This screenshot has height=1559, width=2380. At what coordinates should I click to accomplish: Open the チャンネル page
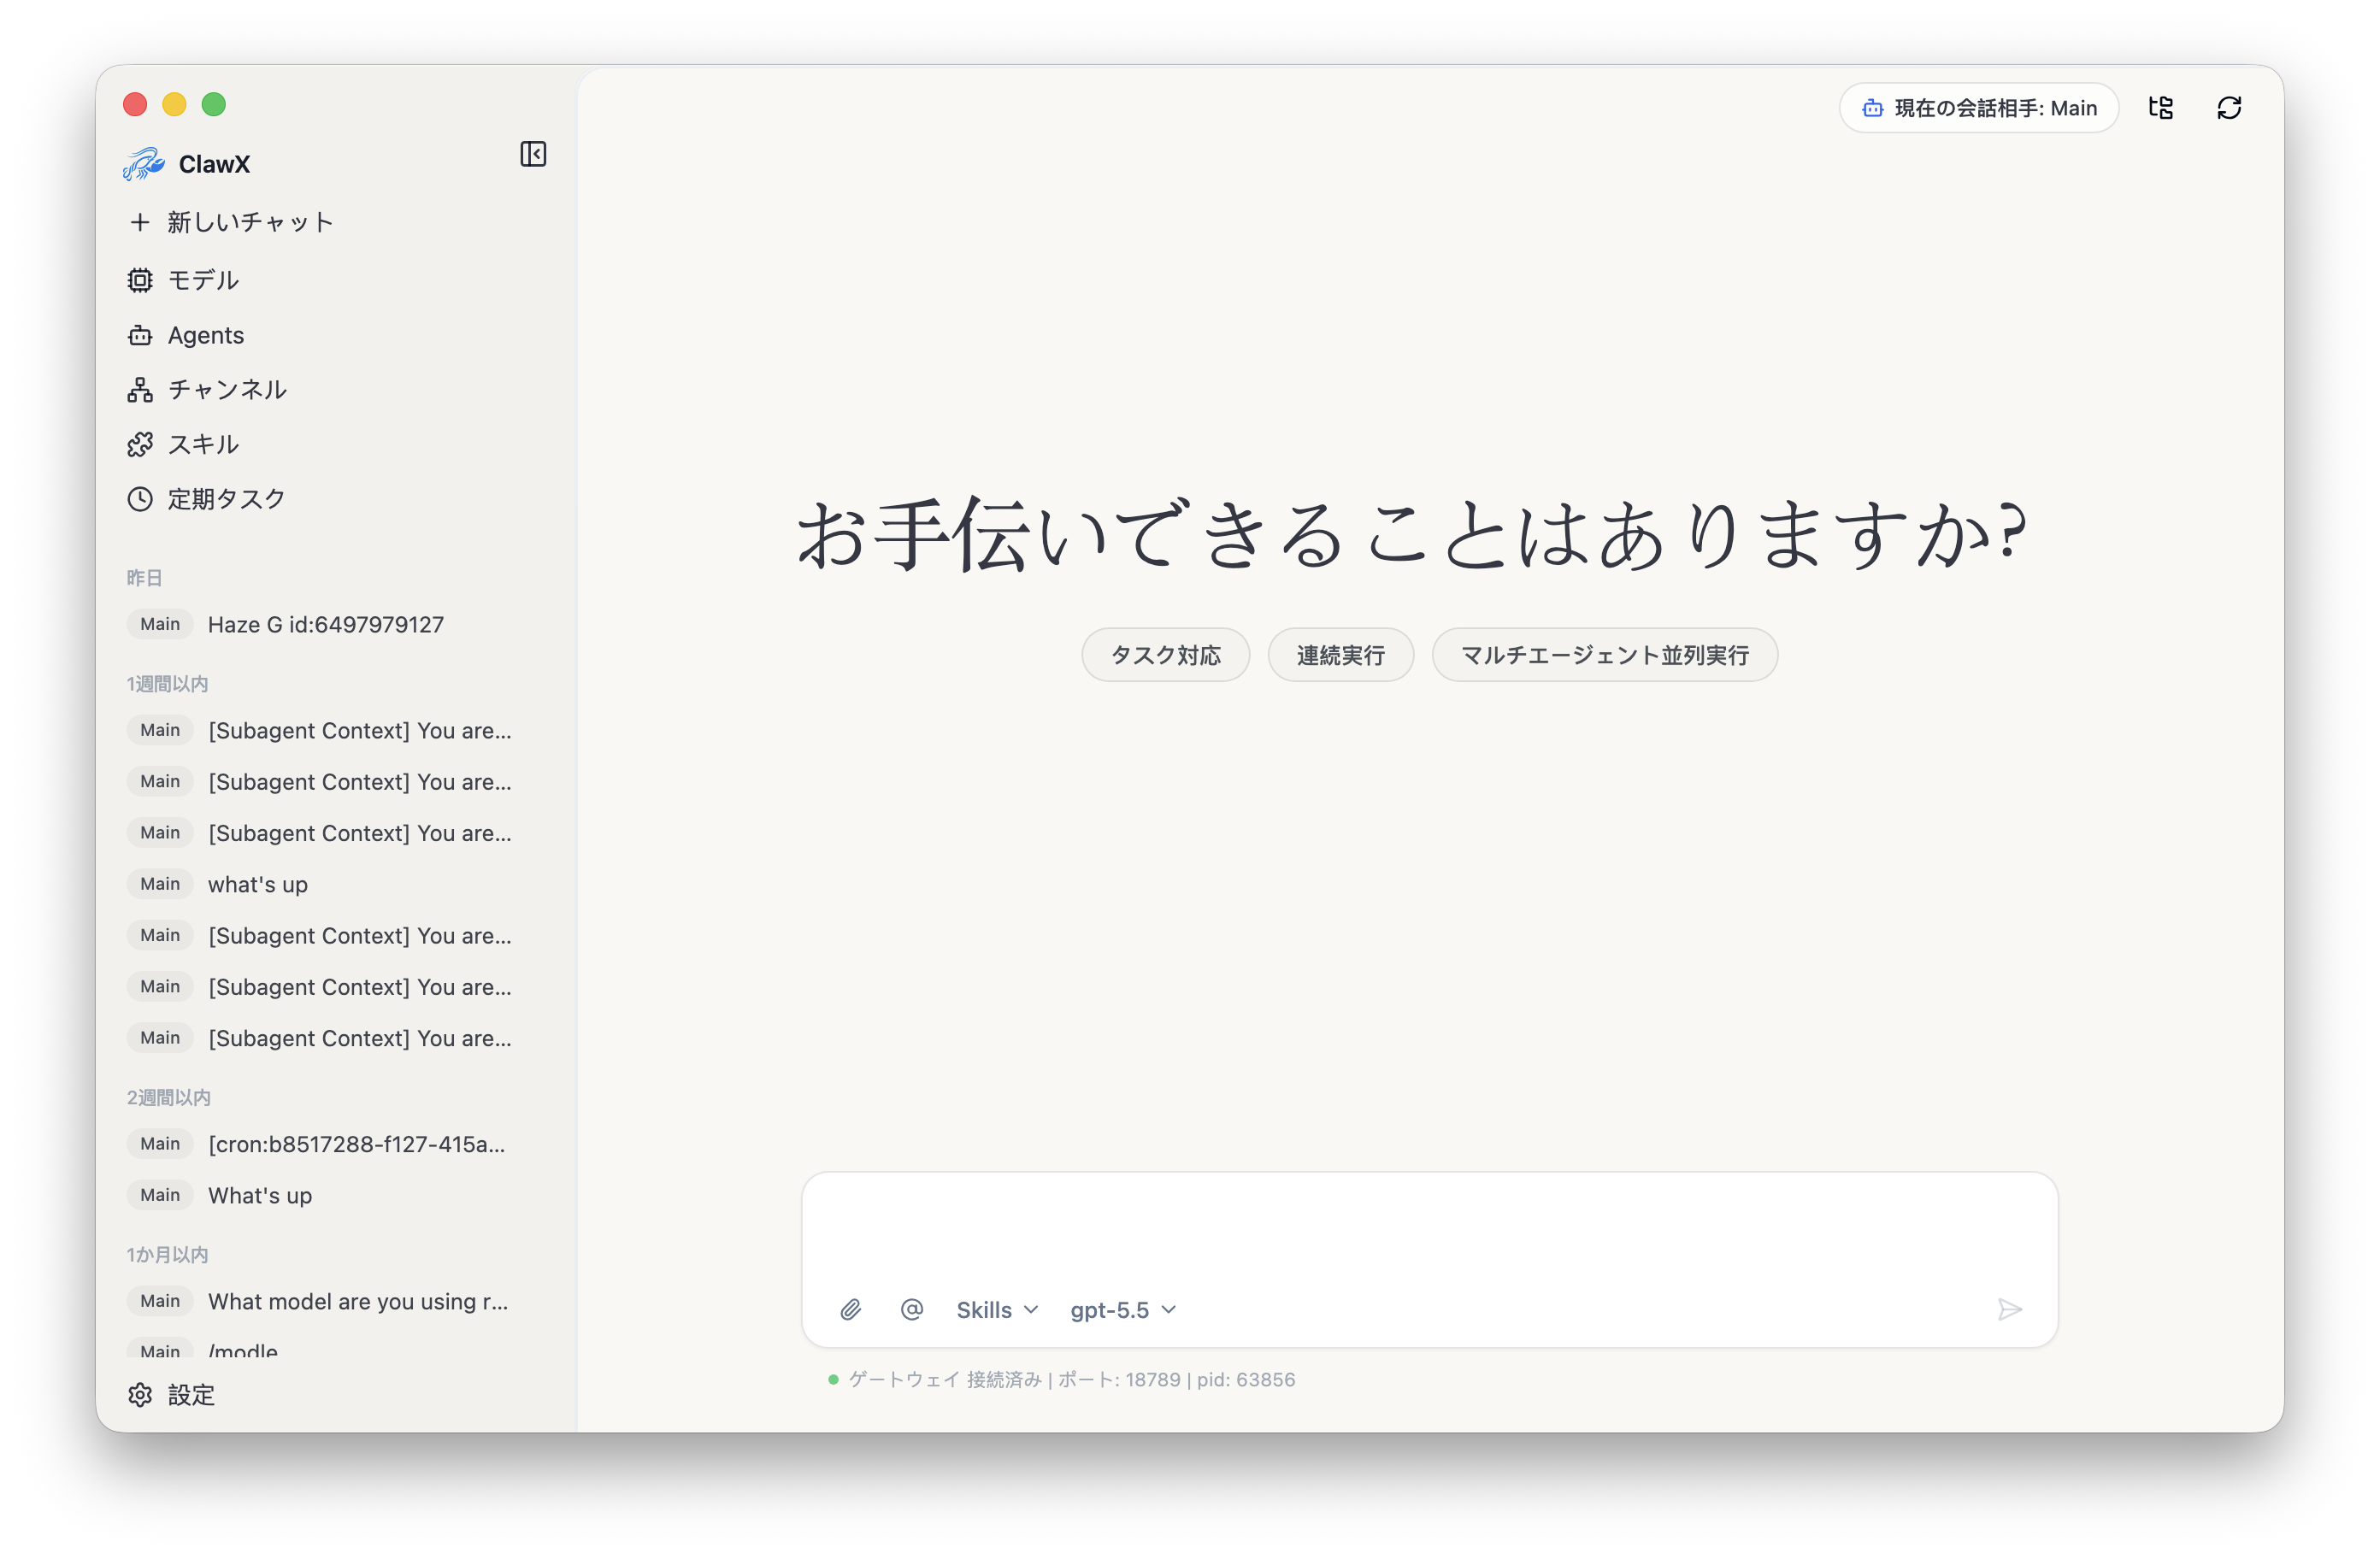(336, 390)
